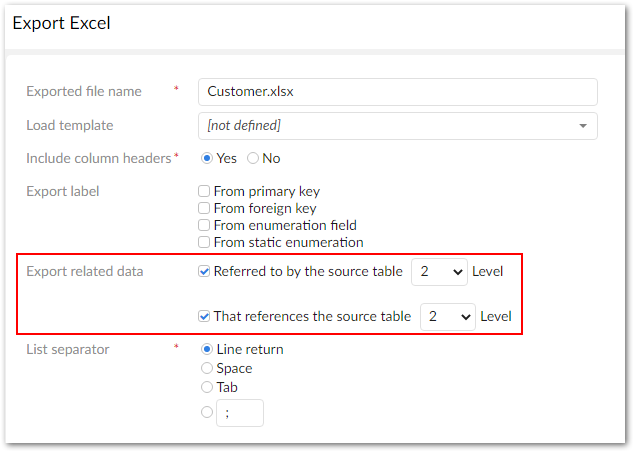
Task: Choose Space as list separator
Action: 208,368
